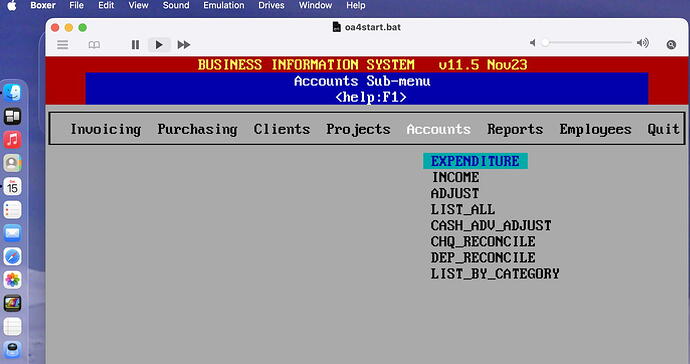Click the <help:F1> text in header
The image size is (690, 364).
pyautogui.click(x=371, y=97)
